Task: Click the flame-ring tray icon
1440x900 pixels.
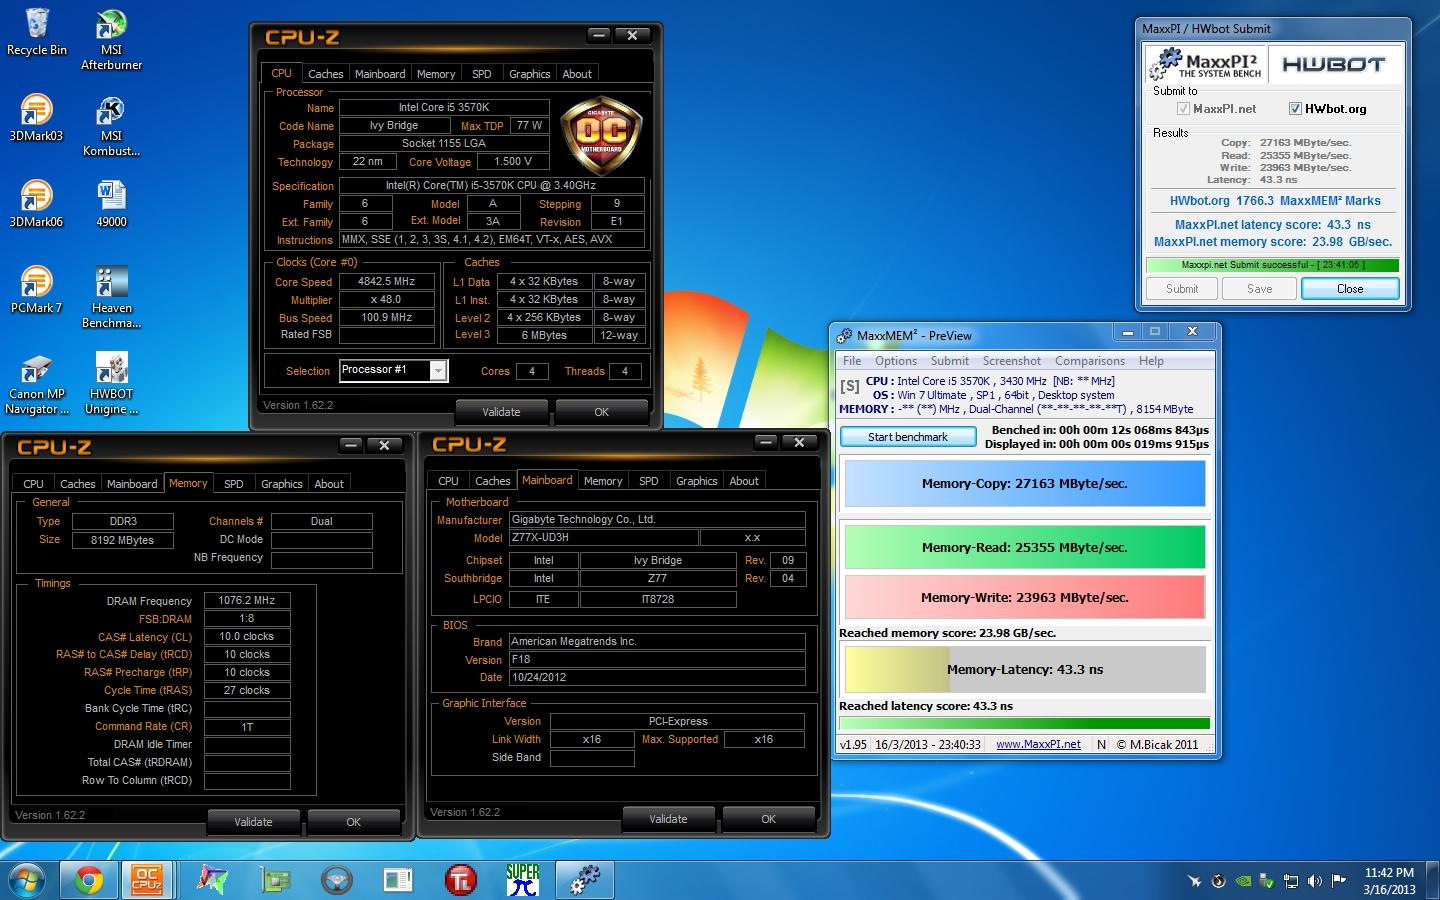Action: (x=1218, y=881)
